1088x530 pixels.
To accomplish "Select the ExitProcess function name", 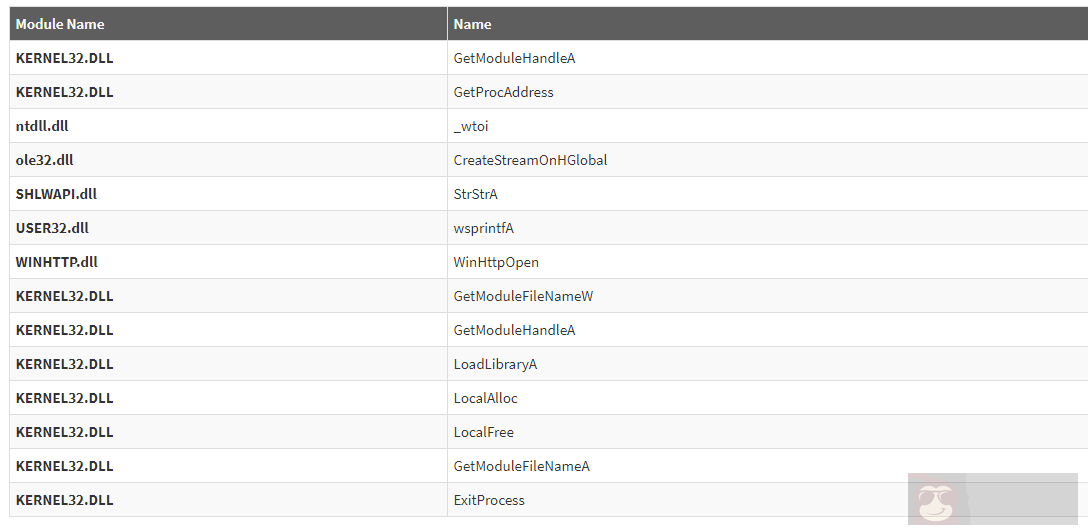I will click(x=489, y=500).
